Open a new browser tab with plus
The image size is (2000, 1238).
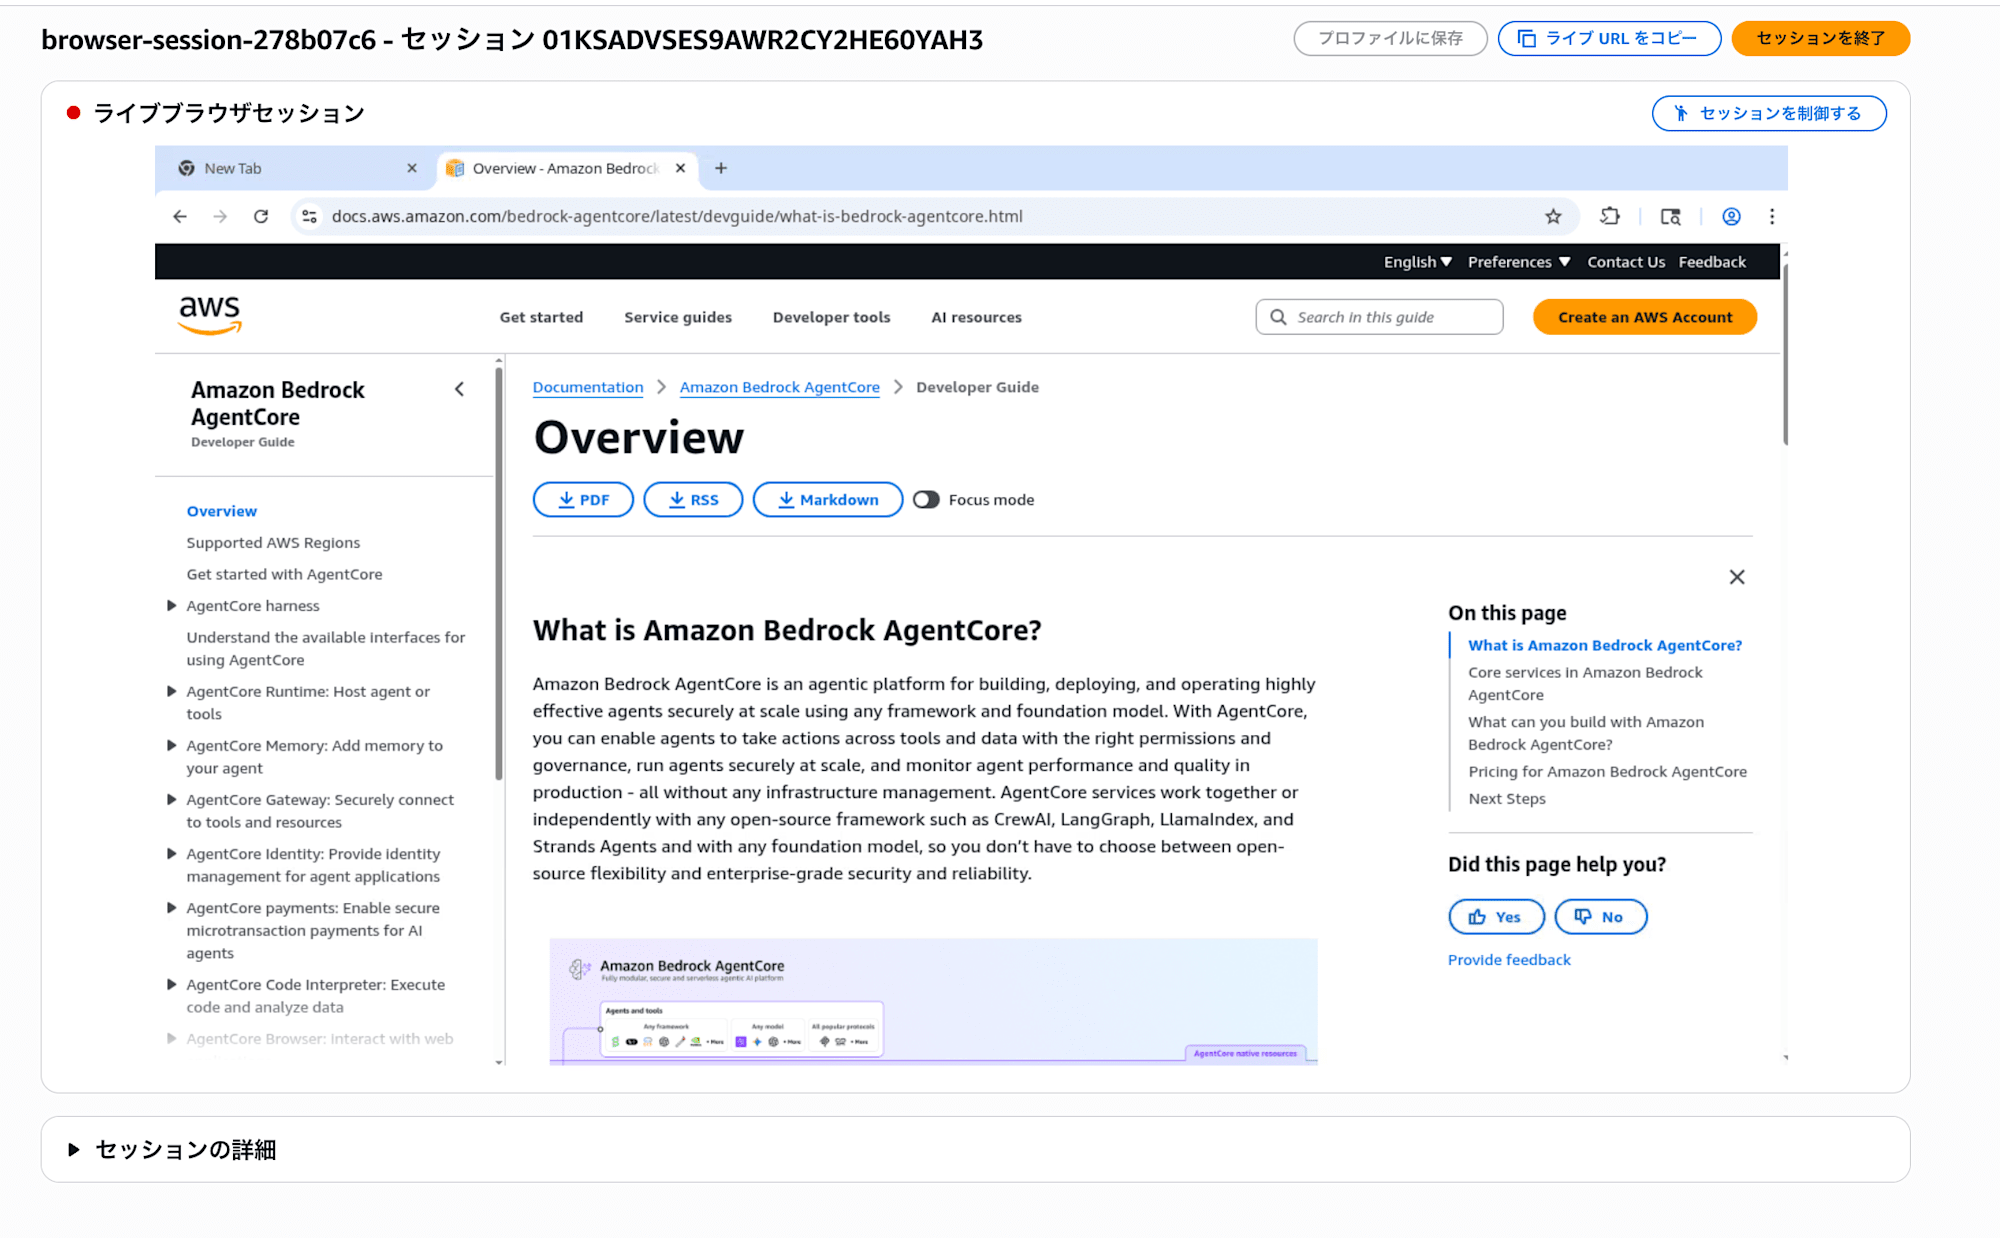[x=721, y=168]
